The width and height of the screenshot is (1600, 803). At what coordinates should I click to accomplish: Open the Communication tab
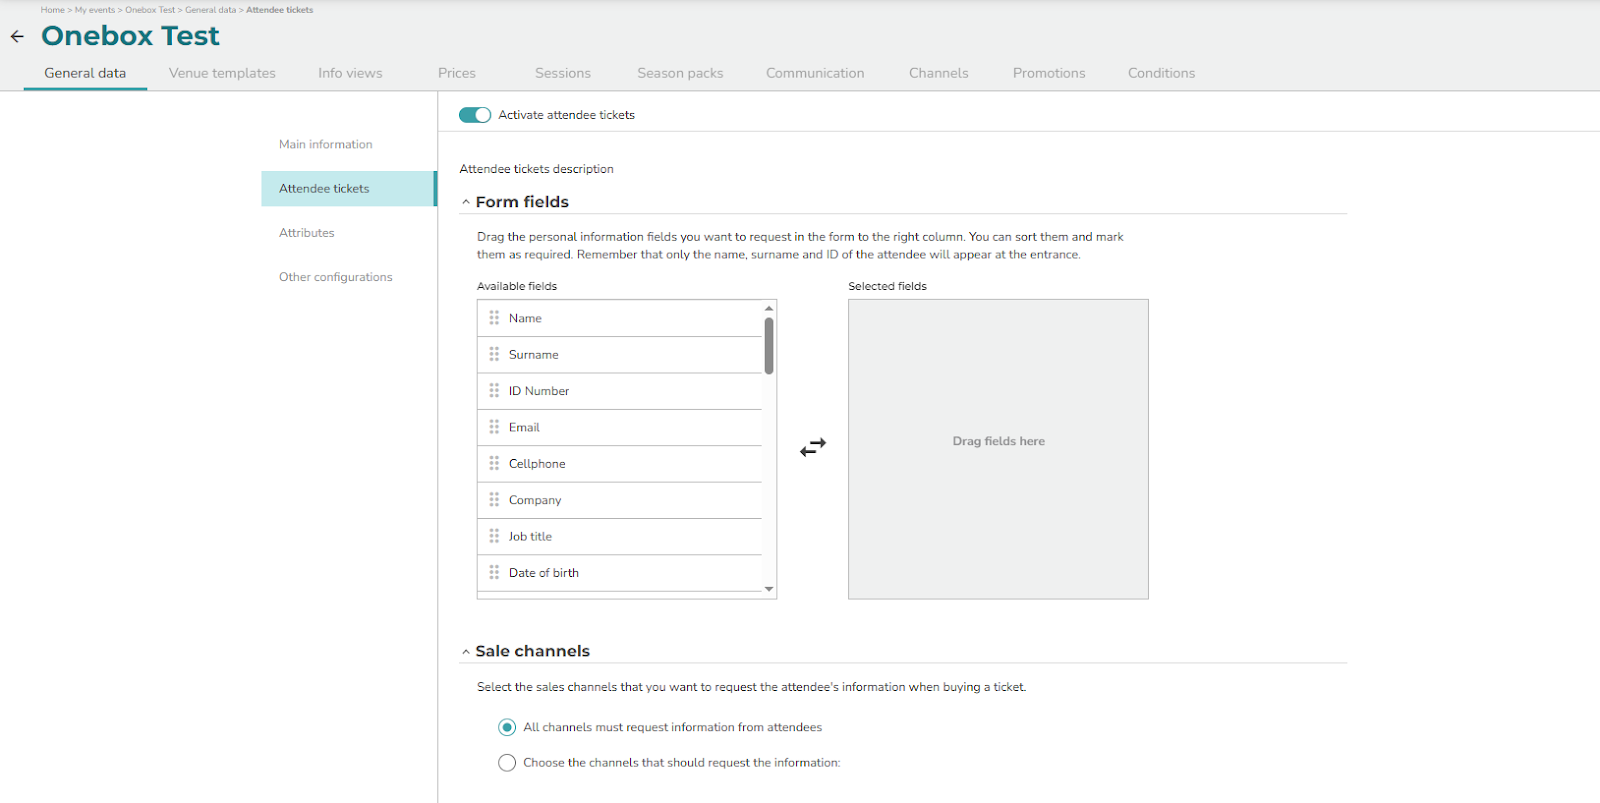815,73
